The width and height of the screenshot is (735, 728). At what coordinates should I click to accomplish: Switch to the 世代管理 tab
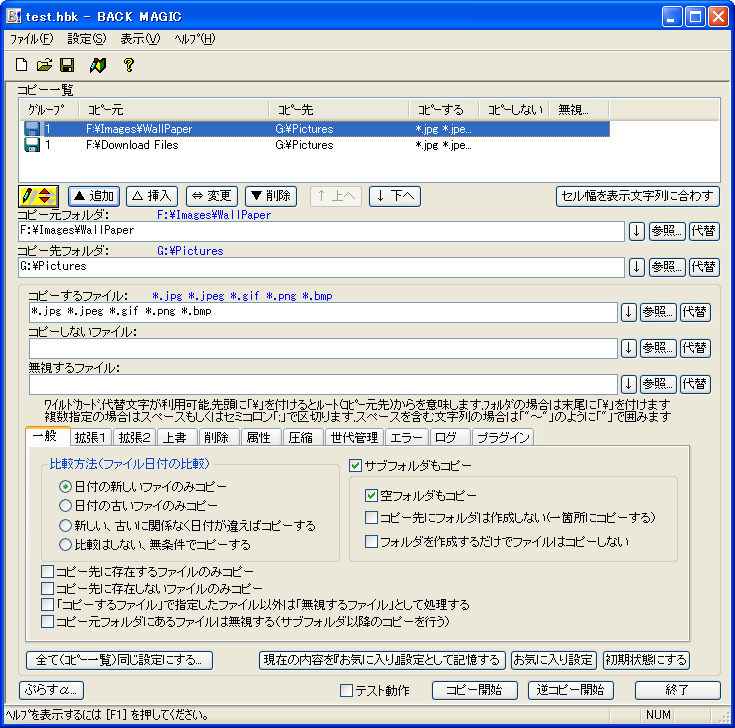[354, 437]
